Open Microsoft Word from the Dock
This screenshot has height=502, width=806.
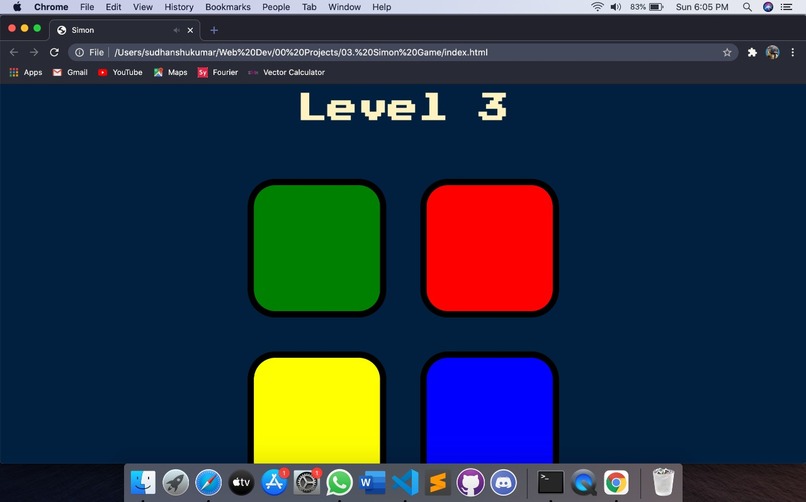coord(373,482)
